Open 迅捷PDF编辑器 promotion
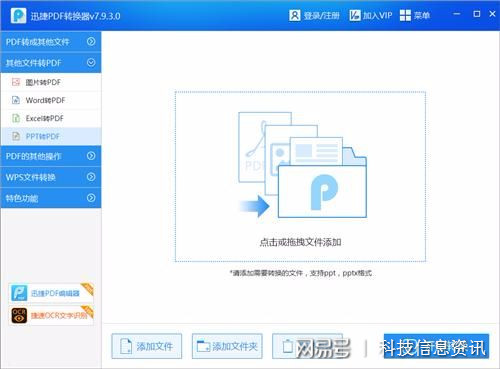The height and width of the screenshot is (369, 500). tap(51, 293)
